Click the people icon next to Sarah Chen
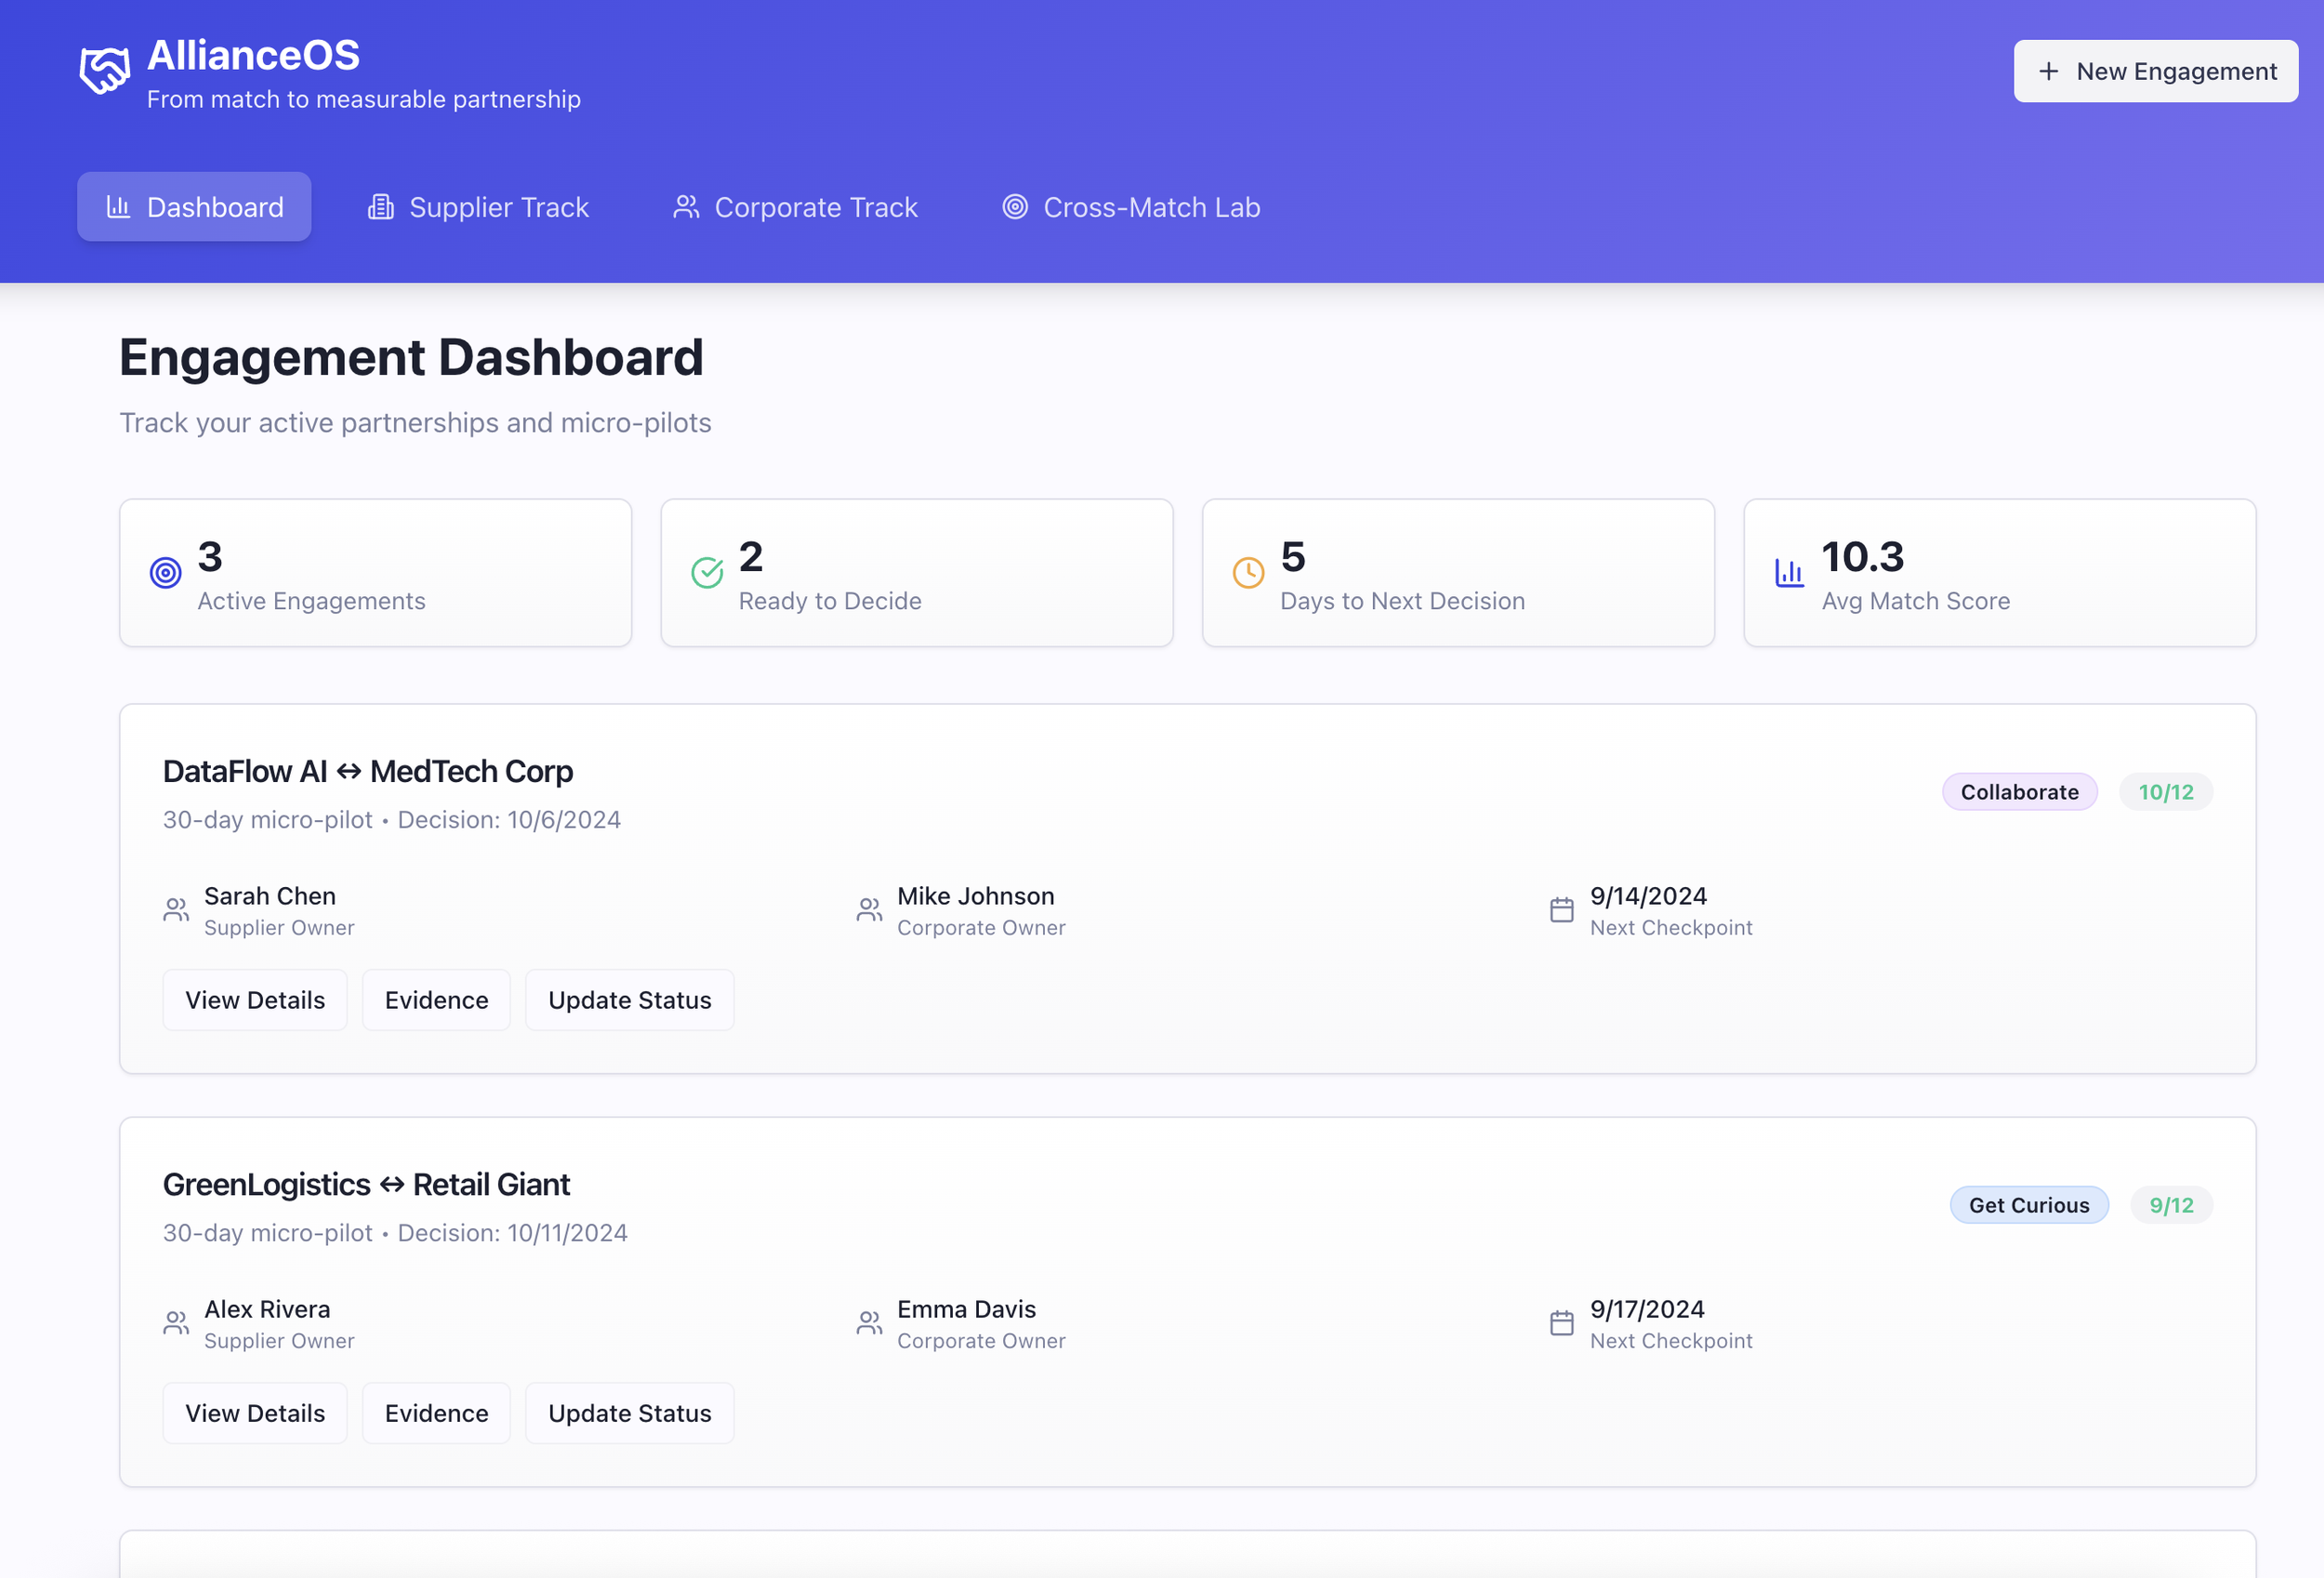 tap(176, 910)
